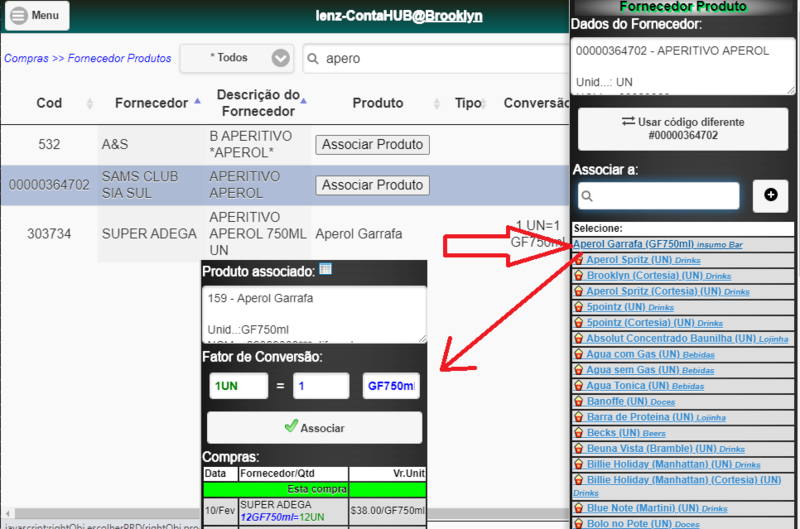This screenshot has width=800, height=529.
Task: Click the icon beside Agua com Gas
Action: coord(579,354)
